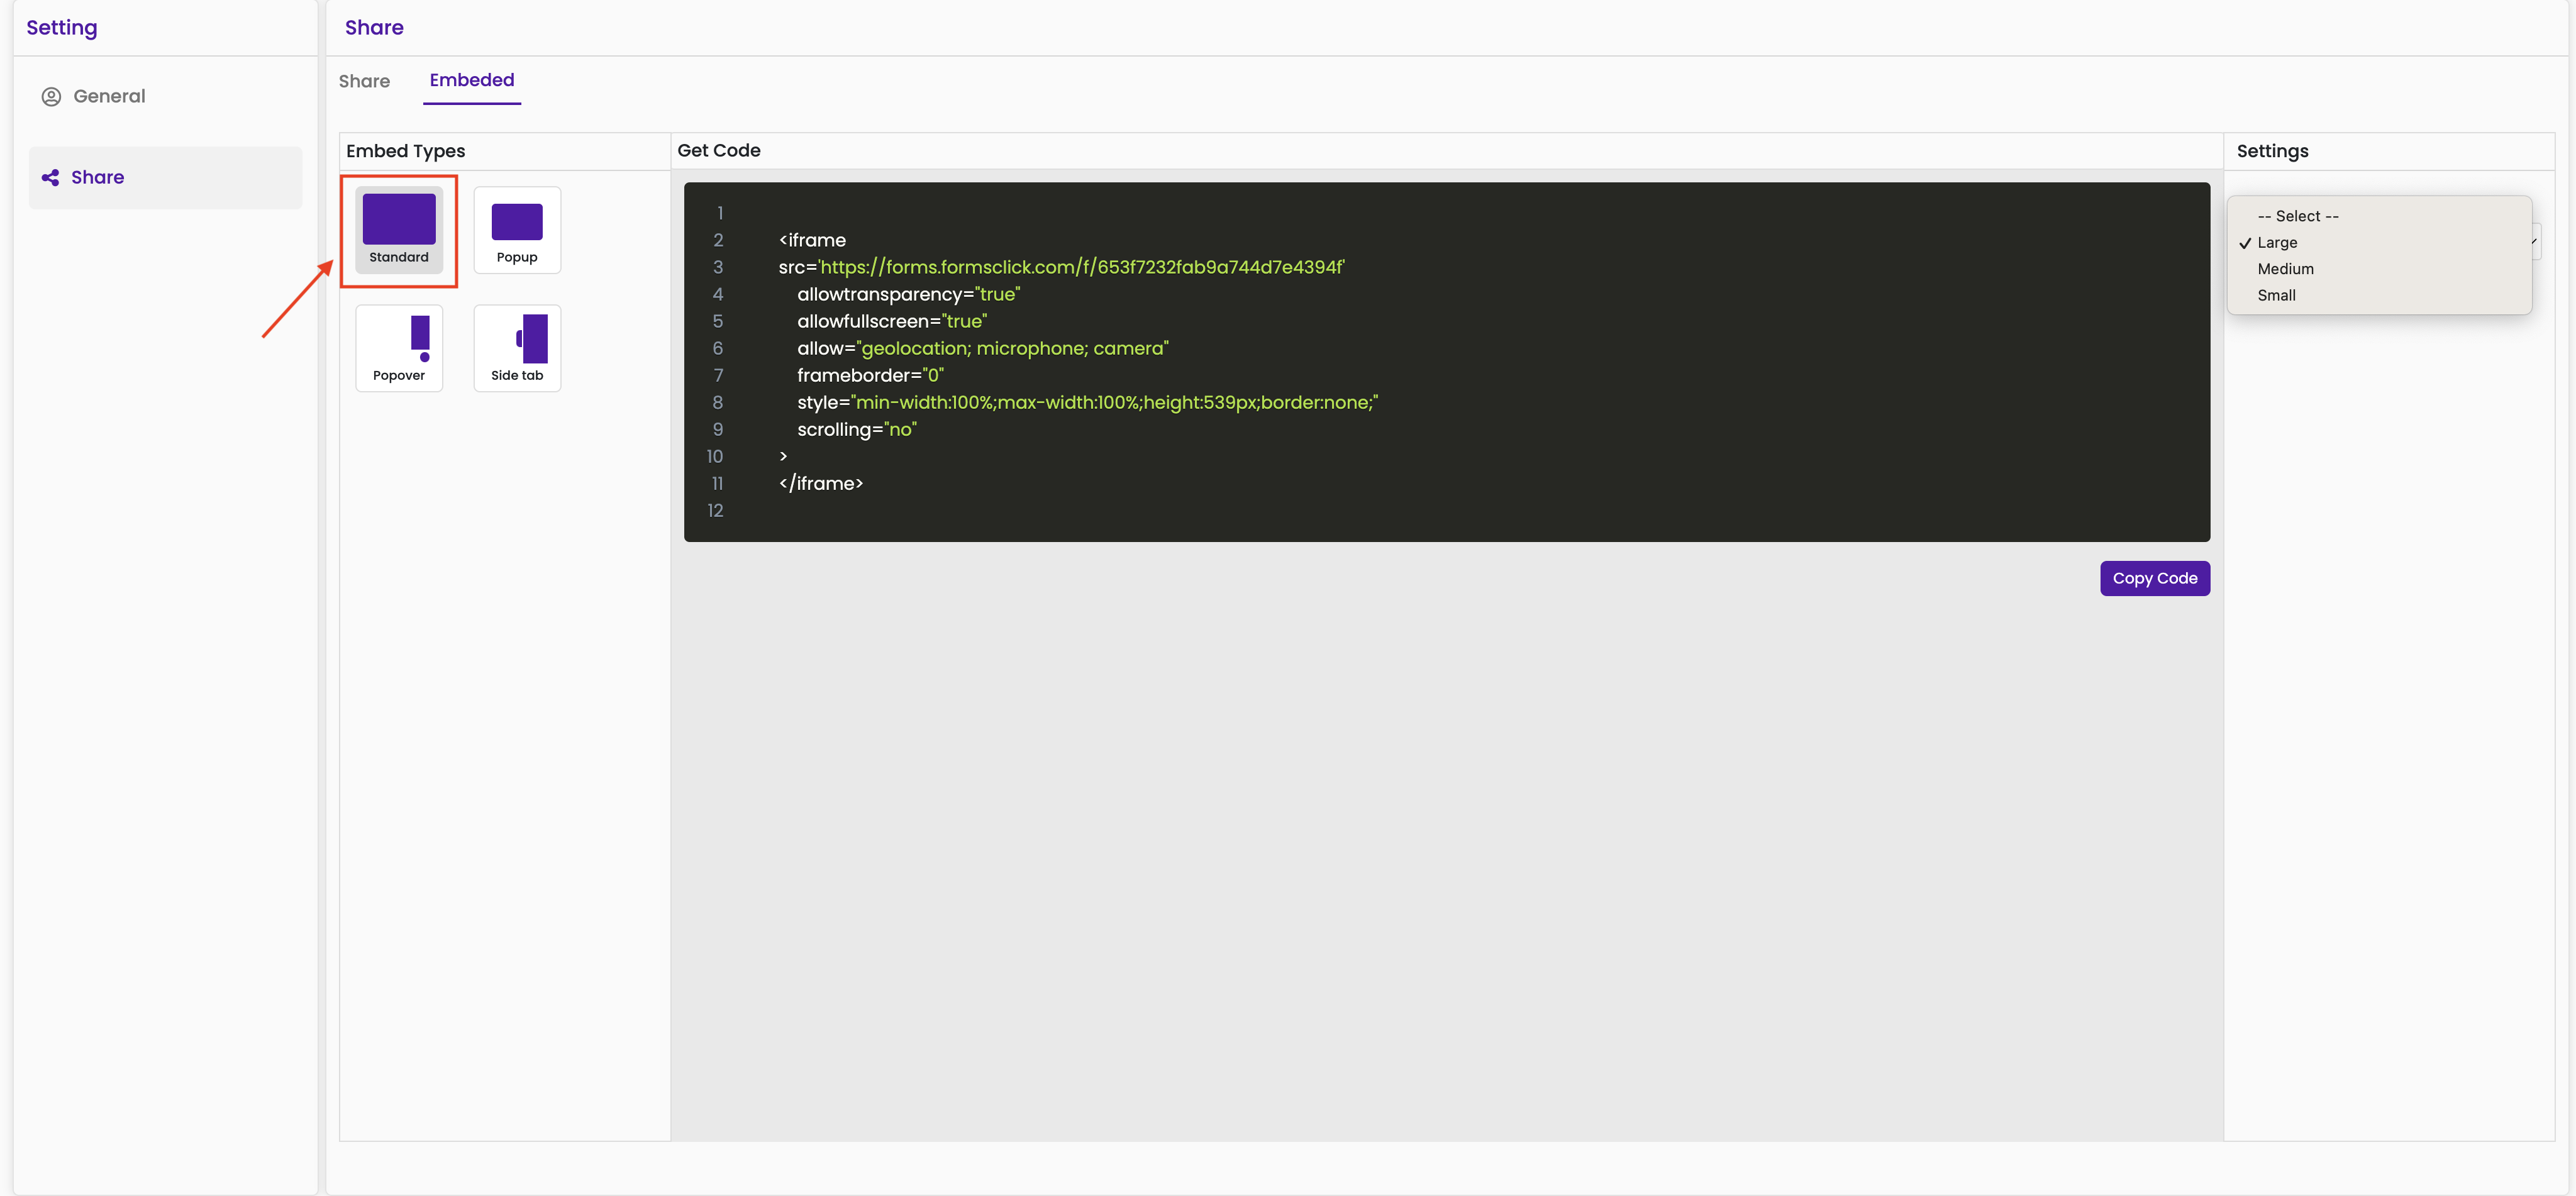The image size is (2576, 1196).
Task: Click the opening <iframe tag line
Action: [812, 240]
